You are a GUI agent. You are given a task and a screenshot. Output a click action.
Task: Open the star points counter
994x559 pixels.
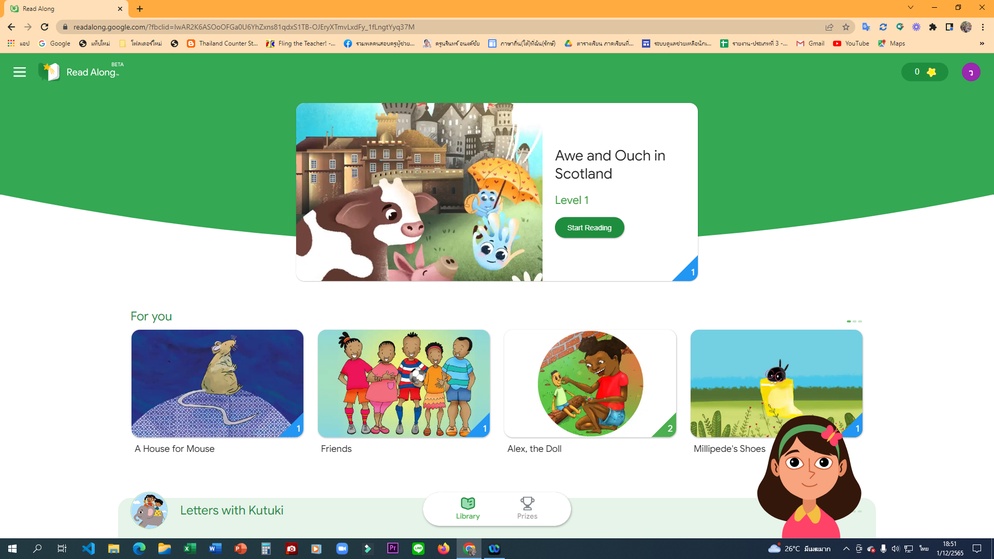click(925, 72)
